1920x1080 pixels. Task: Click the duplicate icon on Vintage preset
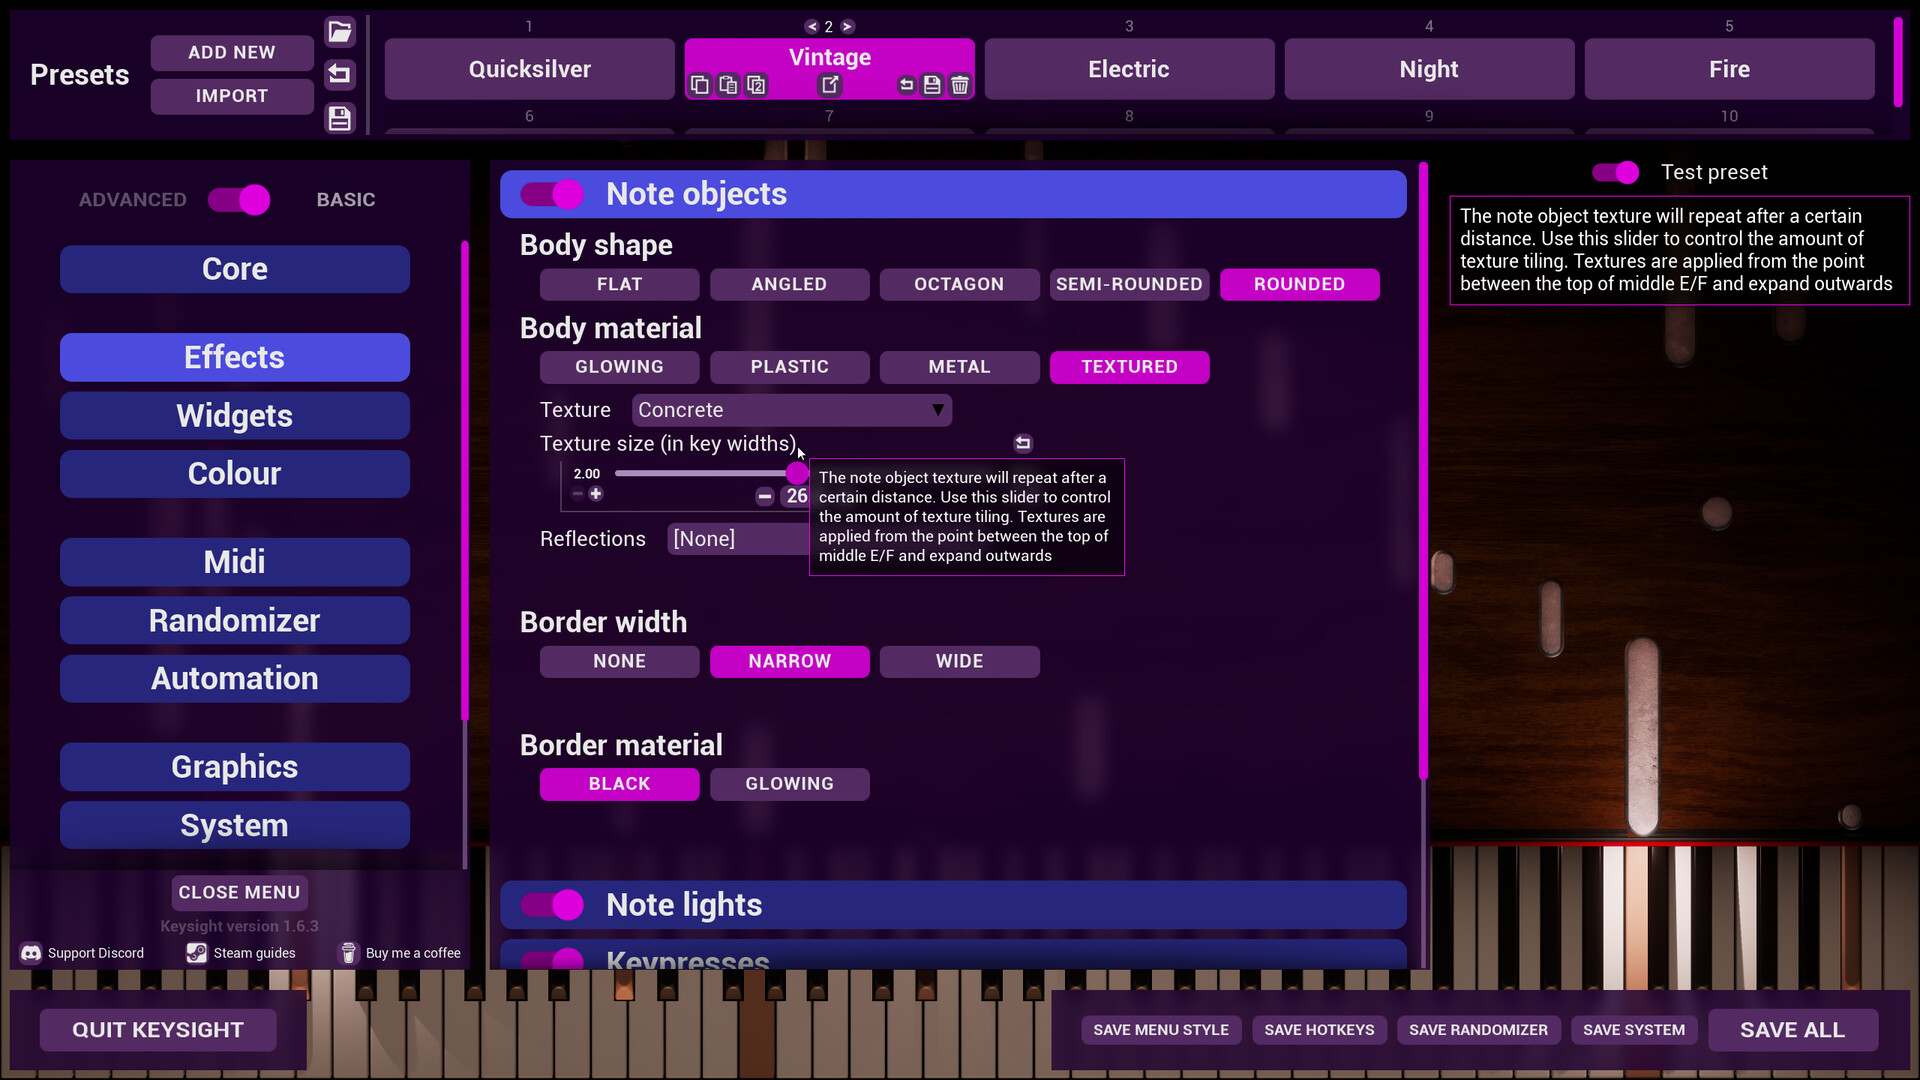click(x=756, y=85)
